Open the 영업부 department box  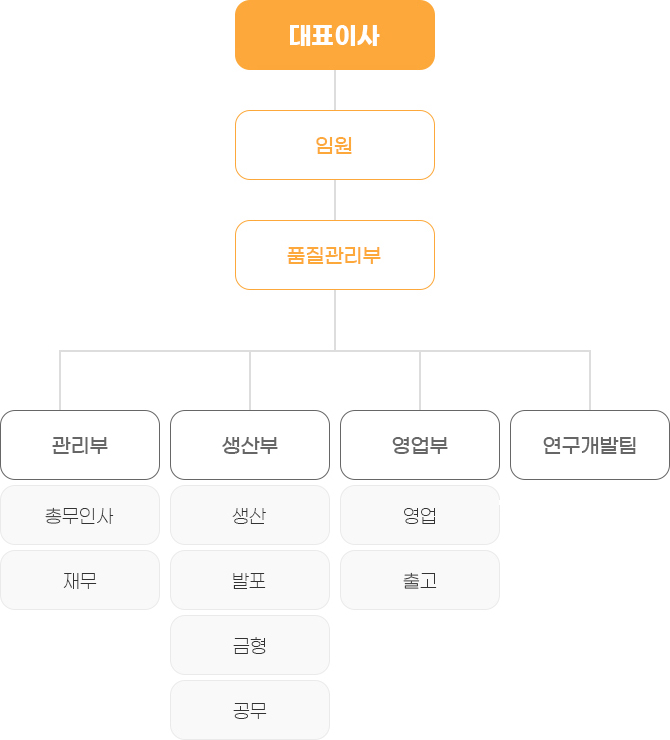click(x=420, y=445)
